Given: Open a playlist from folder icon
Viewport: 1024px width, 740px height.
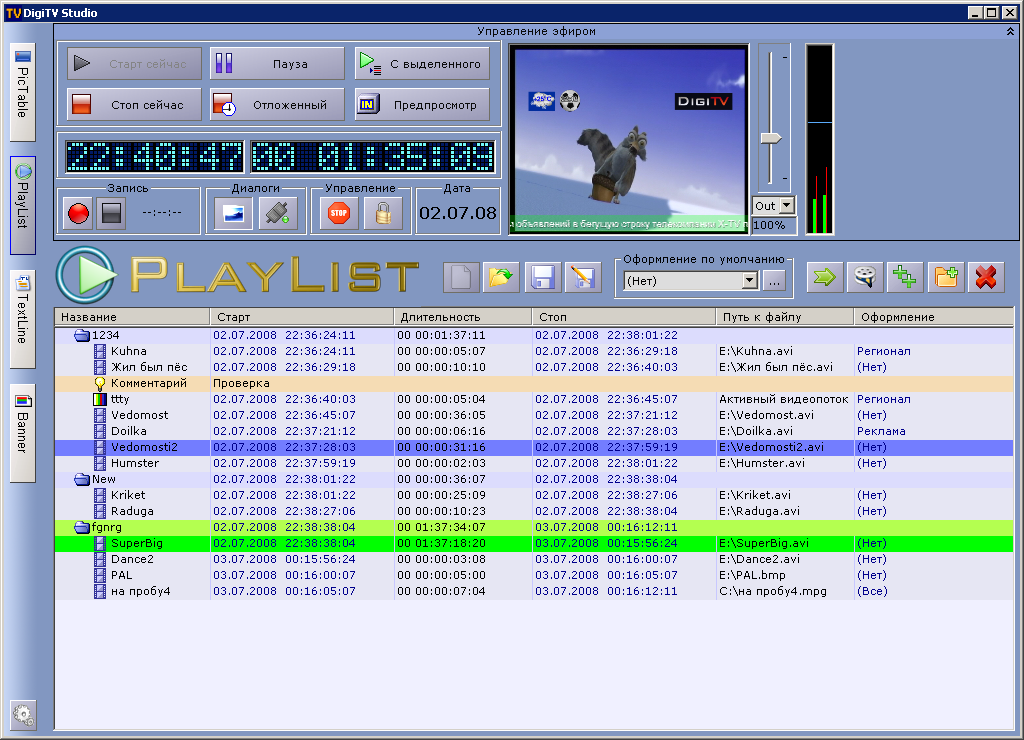Looking at the screenshot, I should (501, 278).
